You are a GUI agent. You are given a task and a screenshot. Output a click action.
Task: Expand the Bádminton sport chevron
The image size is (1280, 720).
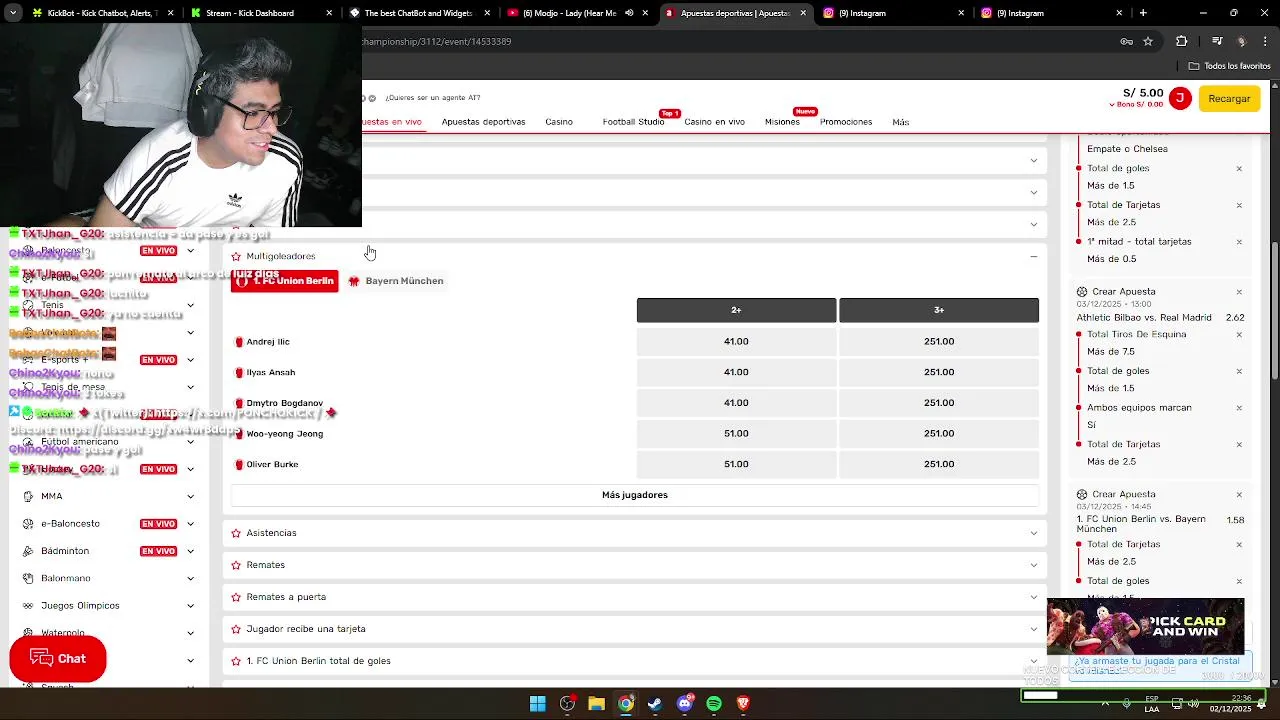click(190, 551)
